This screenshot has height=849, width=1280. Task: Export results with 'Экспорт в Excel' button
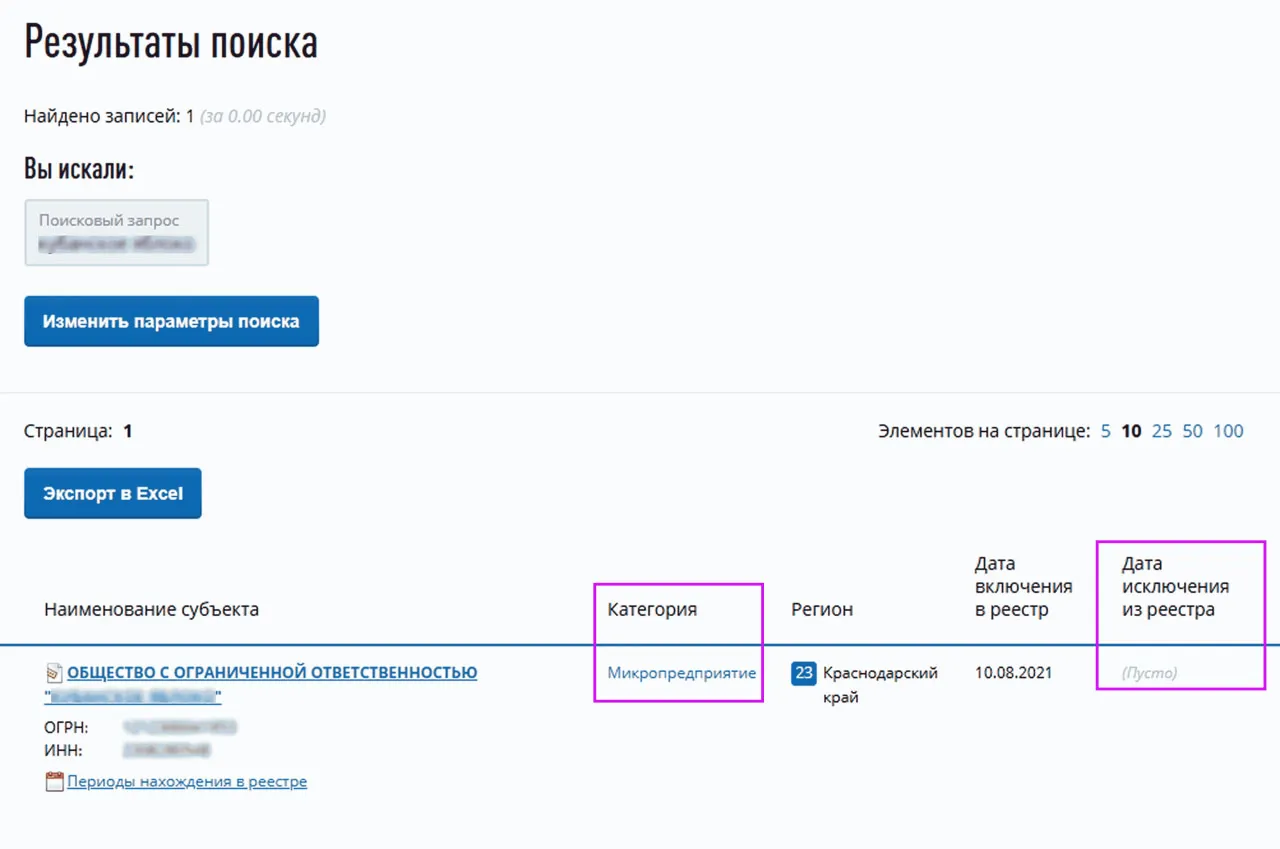[x=113, y=493]
